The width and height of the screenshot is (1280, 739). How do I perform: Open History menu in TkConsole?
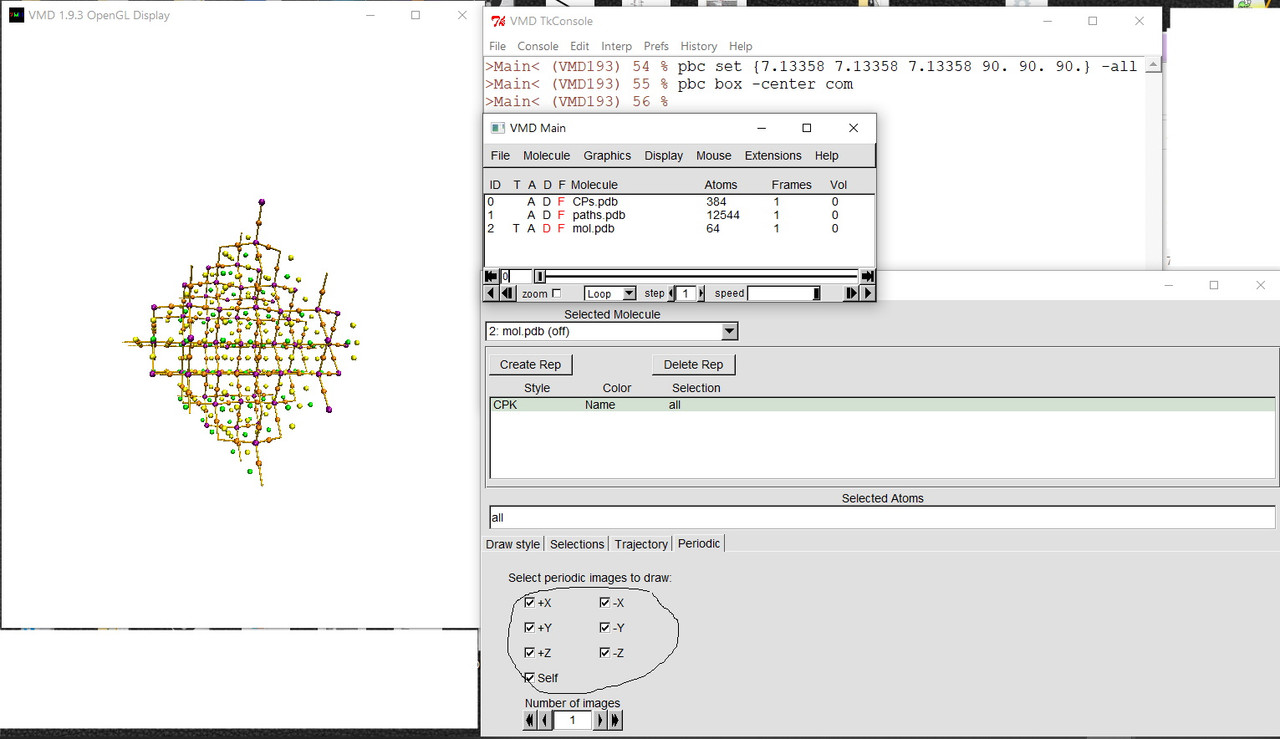(698, 46)
